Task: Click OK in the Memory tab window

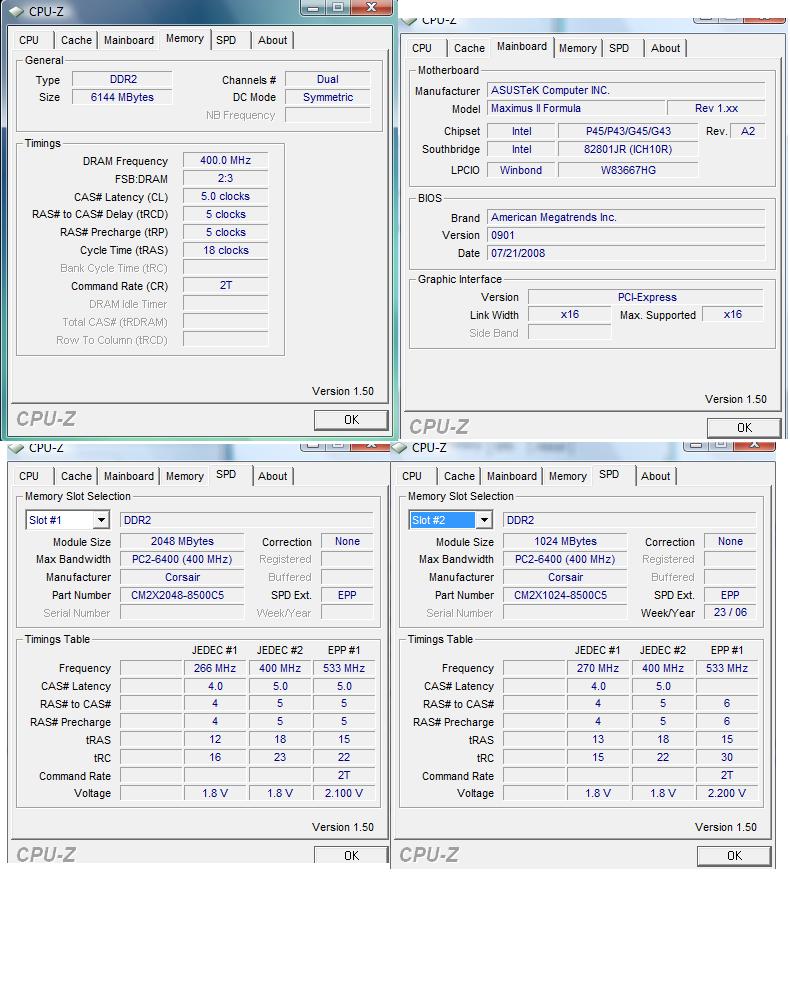Action: coord(351,420)
